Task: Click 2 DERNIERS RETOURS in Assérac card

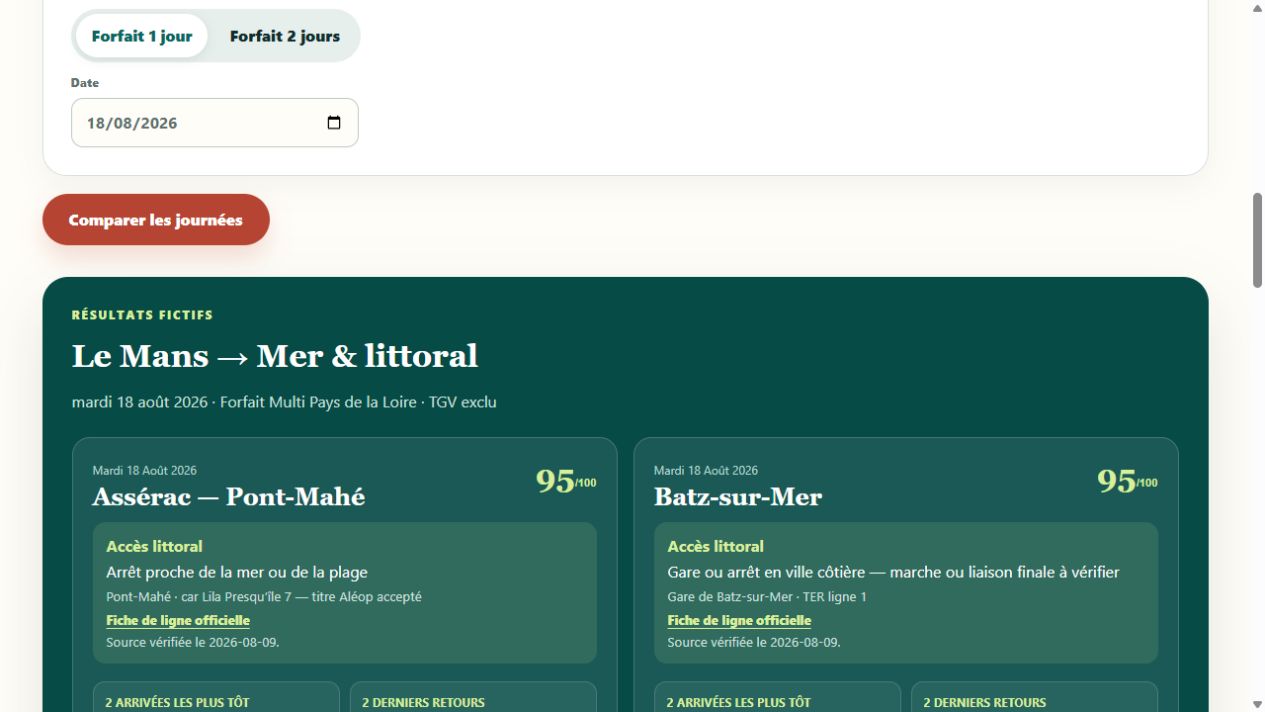Action: pos(423,703)
